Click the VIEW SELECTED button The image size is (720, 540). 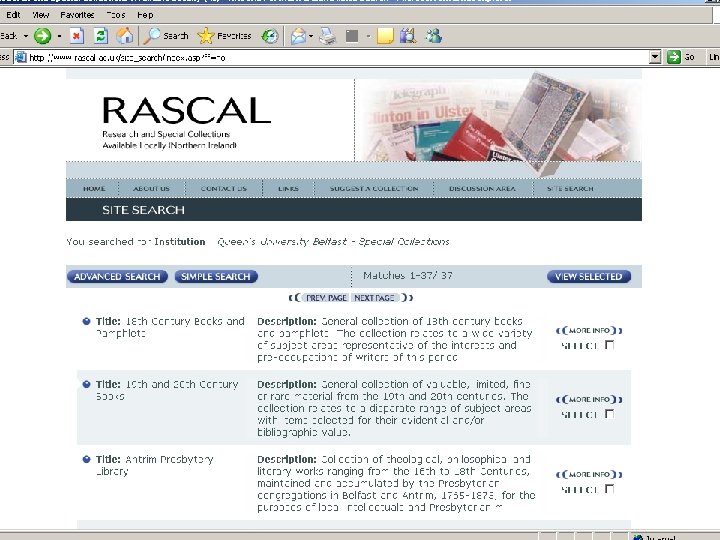[x=589, y=276]
